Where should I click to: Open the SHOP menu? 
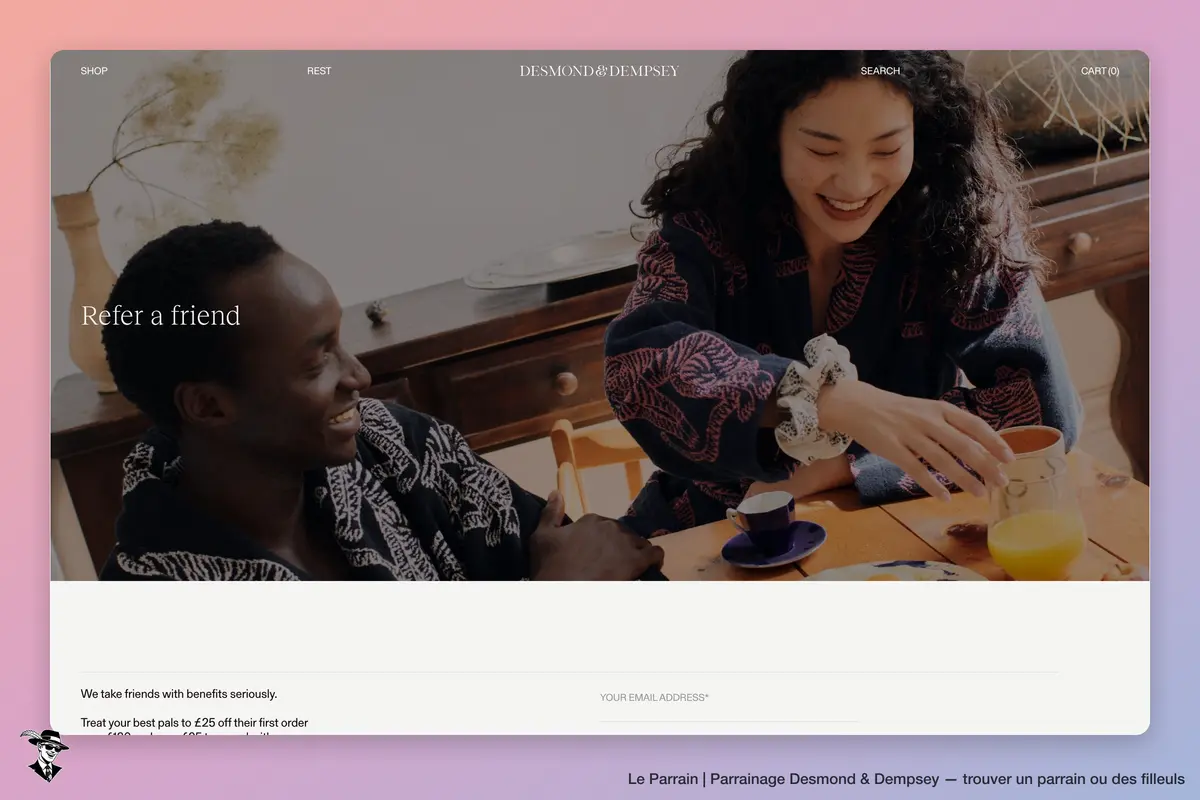94,71
